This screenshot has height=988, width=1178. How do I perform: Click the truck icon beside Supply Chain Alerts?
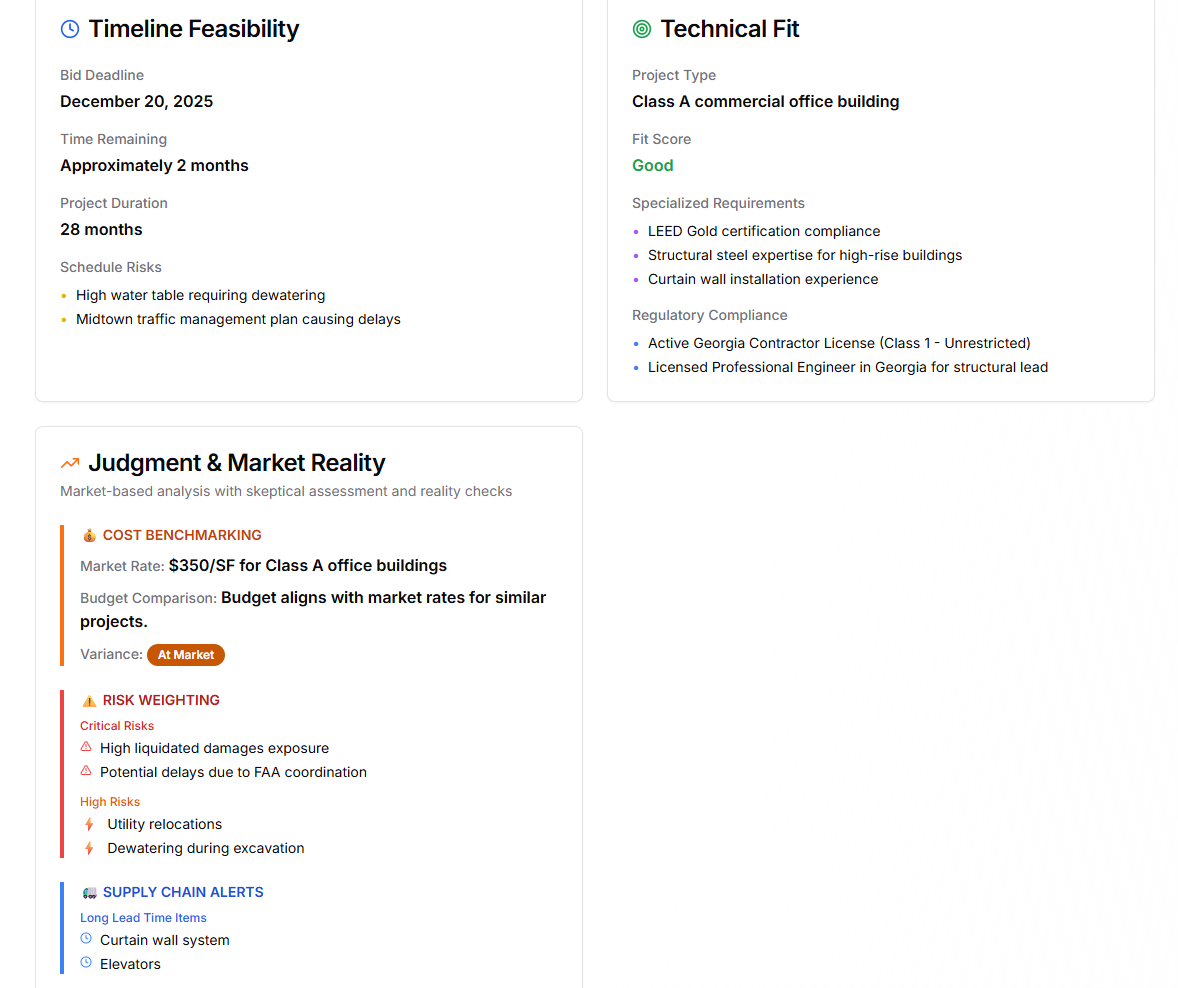click(x=89, y=892)
